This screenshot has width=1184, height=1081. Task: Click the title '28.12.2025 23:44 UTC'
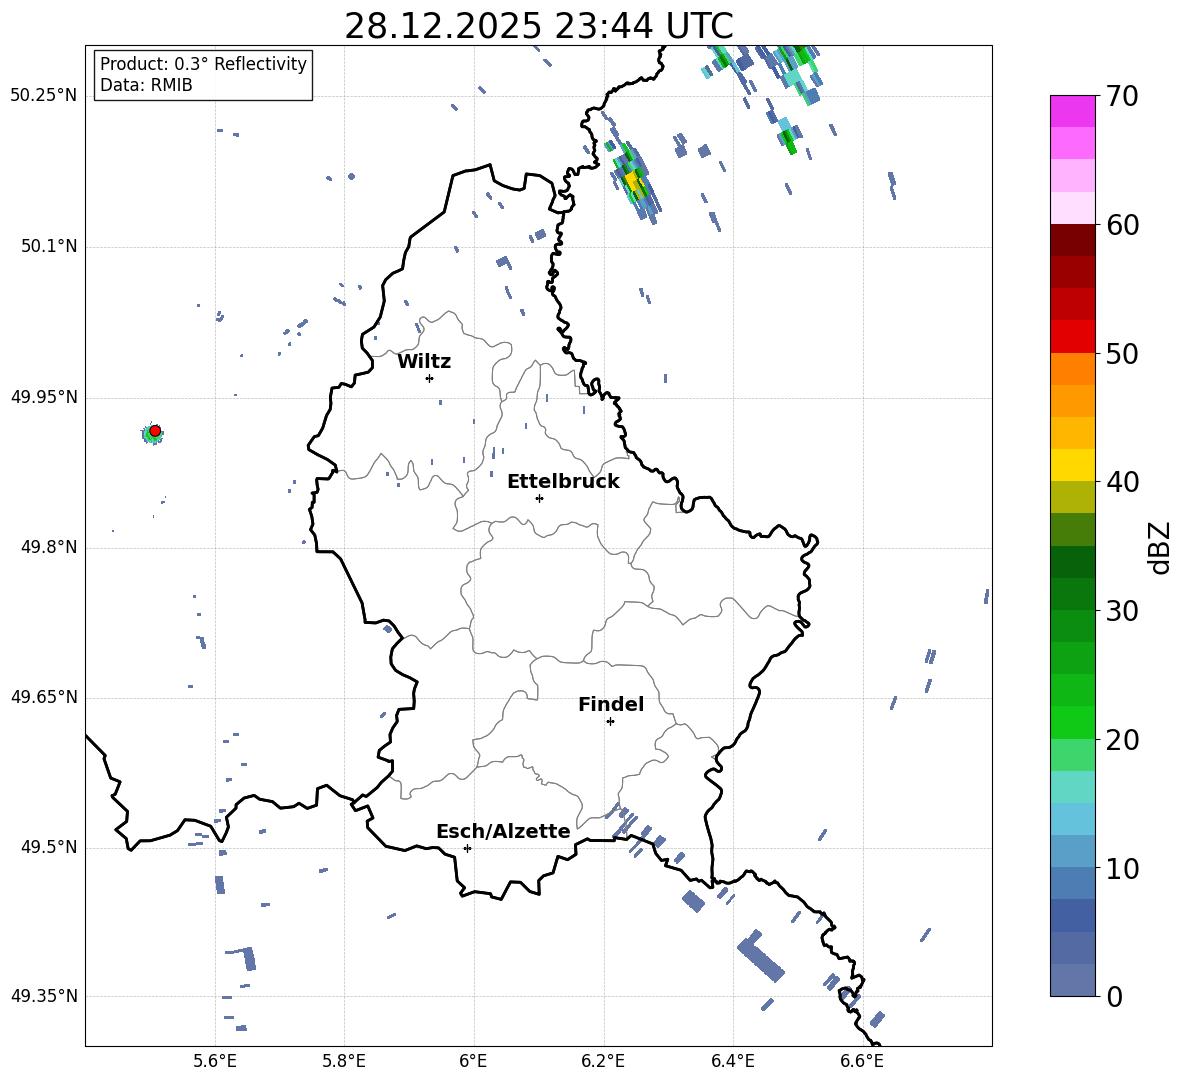coord(538,26)
